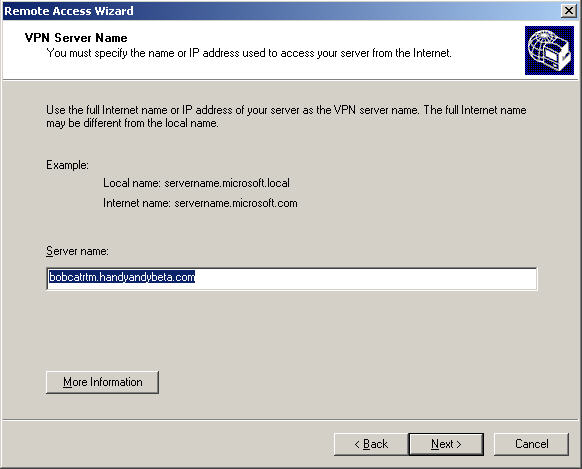Click the 'Use the full Internet name' instruction
582x469 pixels.
click(x=286, y=110)
